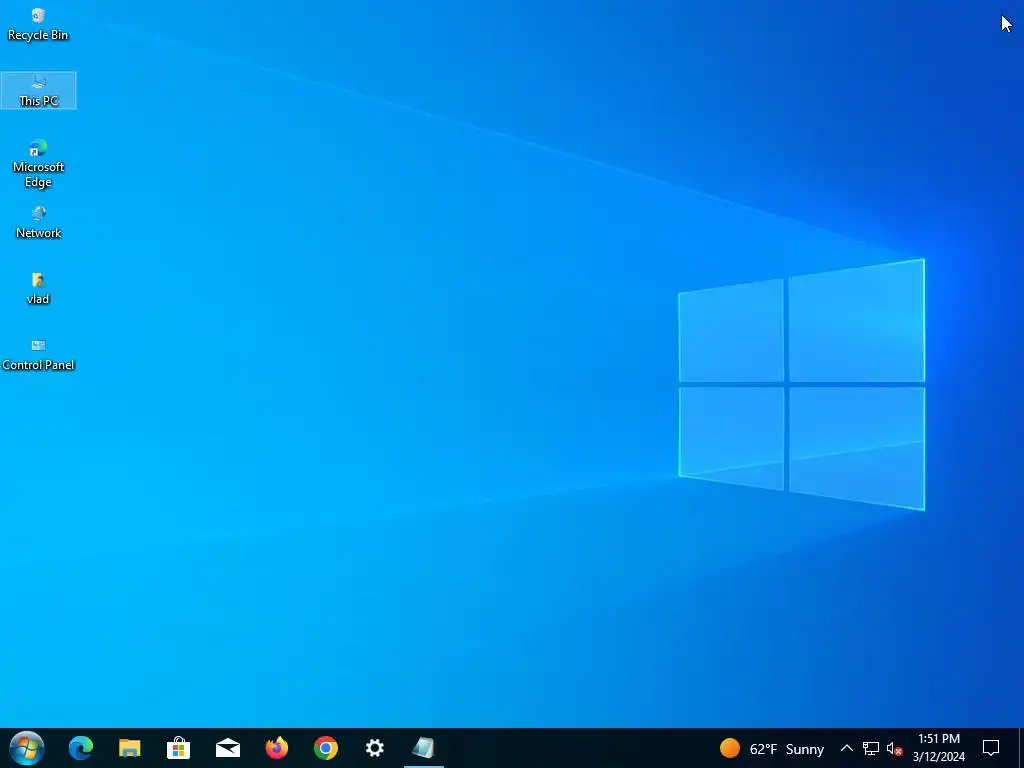This screenshot has height=768, width=1024.
Task: Open Microsoft Store from the taskbar
Action: (x=178, y=748)
